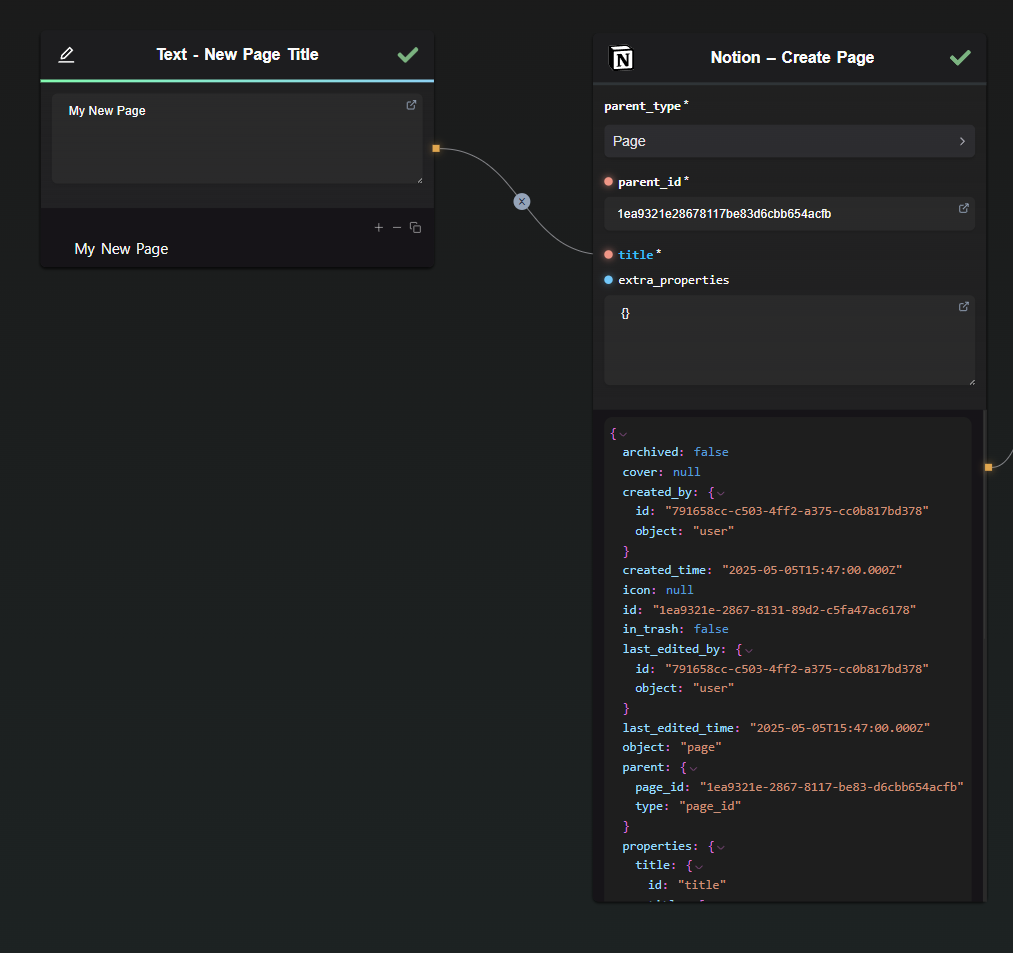Click the 'archived: false' line
Viewport: 1013px width, 953px height.
pyautogui.click(x=675, y=452)
